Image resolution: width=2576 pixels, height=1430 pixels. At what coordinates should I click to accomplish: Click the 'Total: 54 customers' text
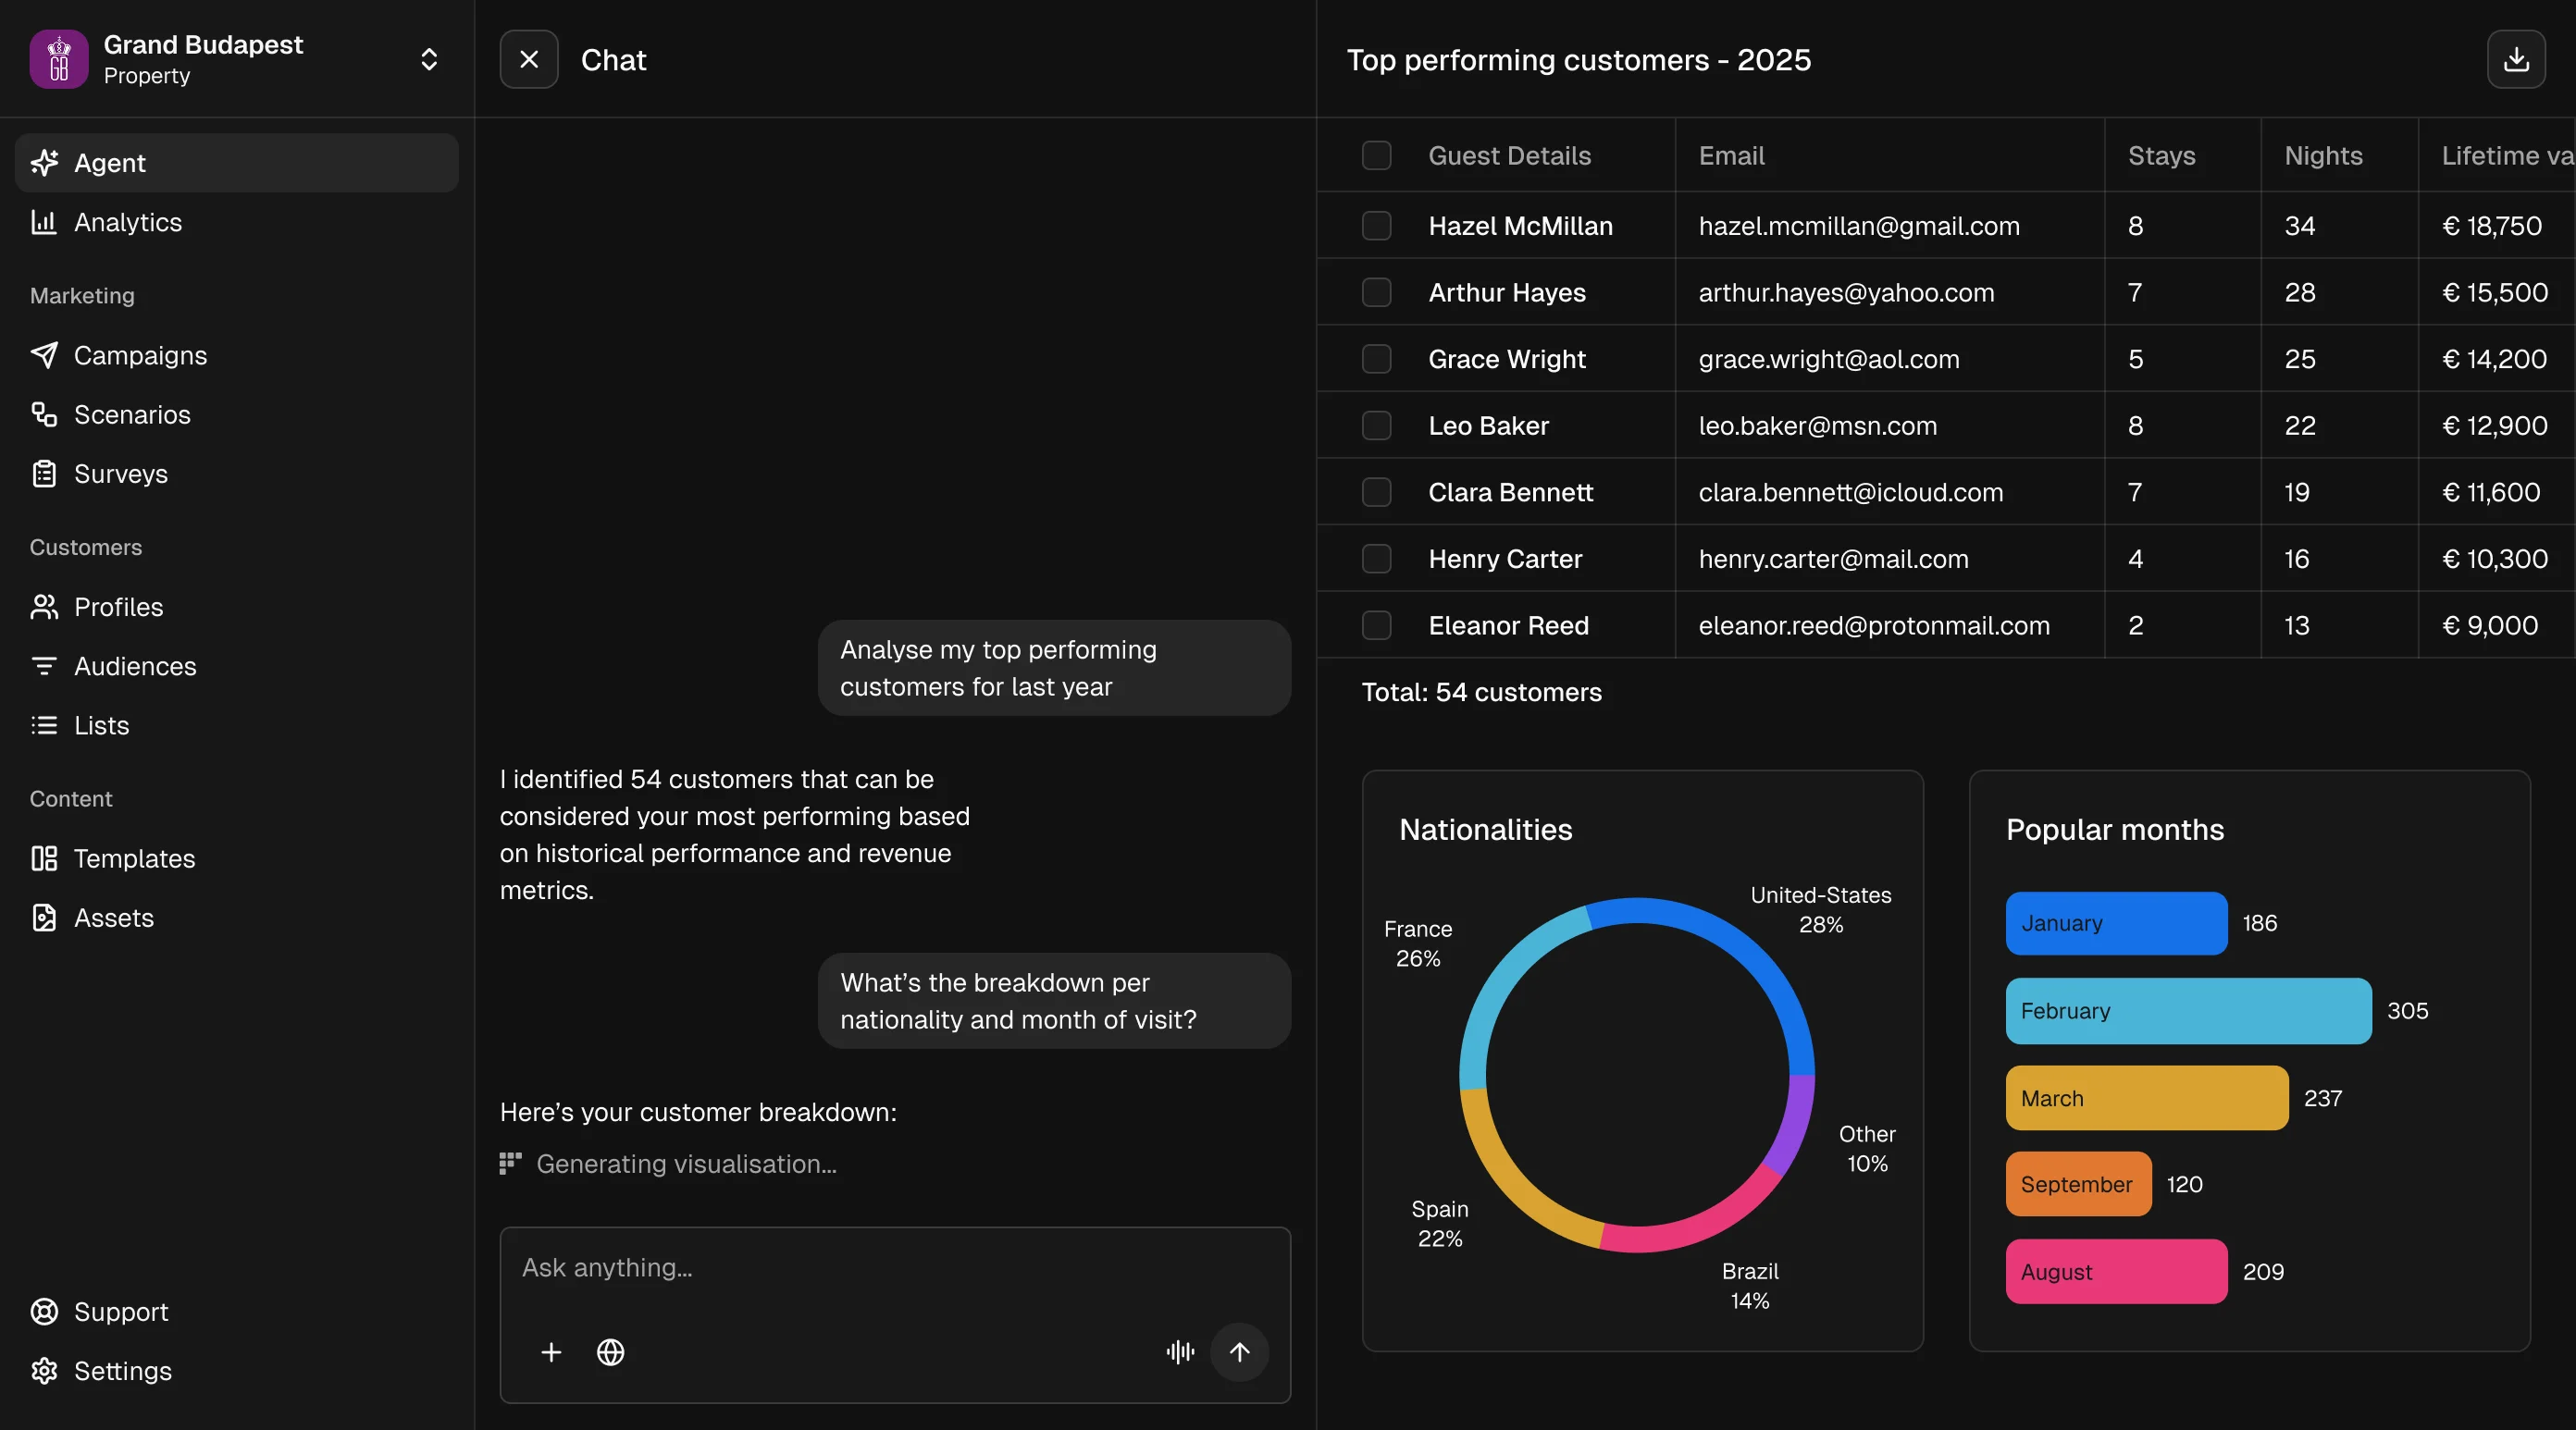(x=1481, y=692)
